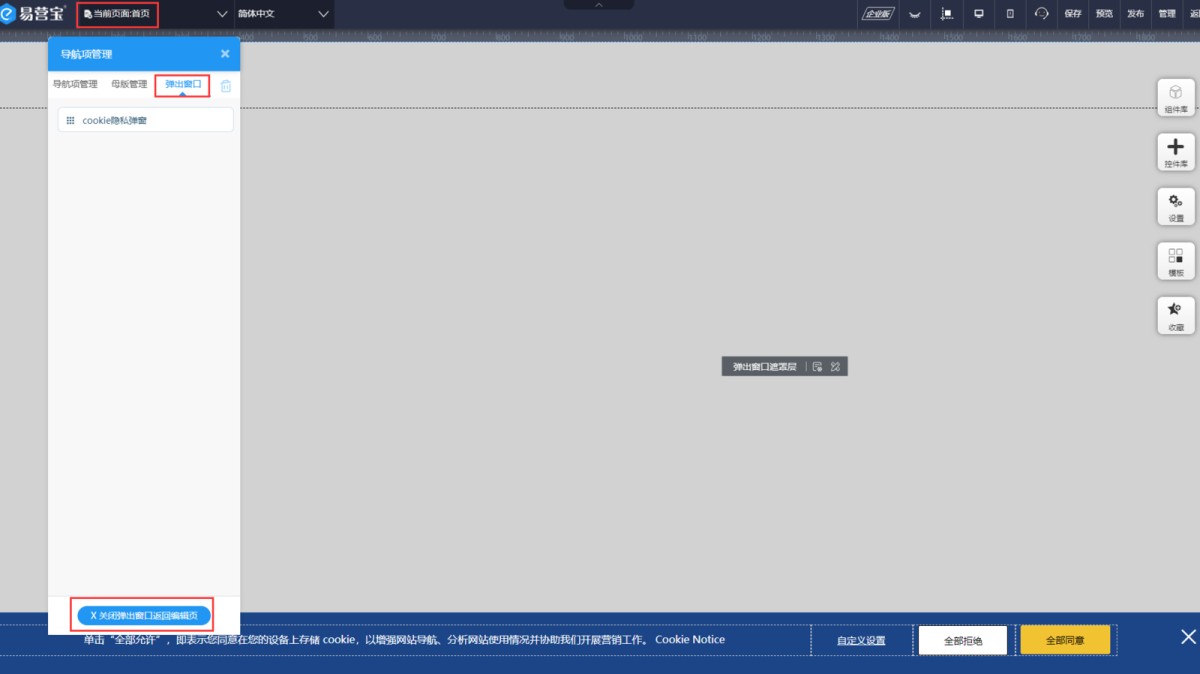Click the 弹出窗口遮罩层 label tag
The width and height of the screenshot is (1200, 674).
764,367
